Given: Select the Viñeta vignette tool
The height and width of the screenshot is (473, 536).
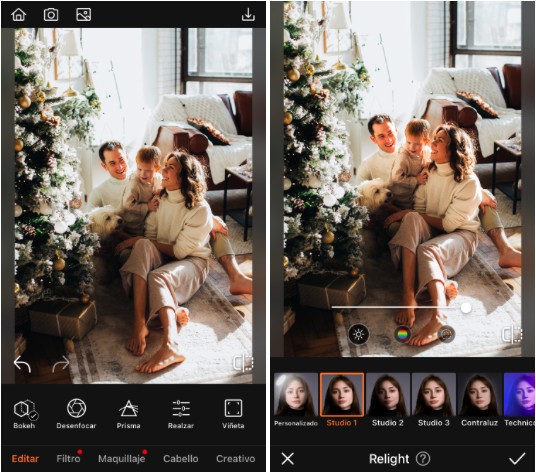Looking at the screenshot, I should pos(233,414).
